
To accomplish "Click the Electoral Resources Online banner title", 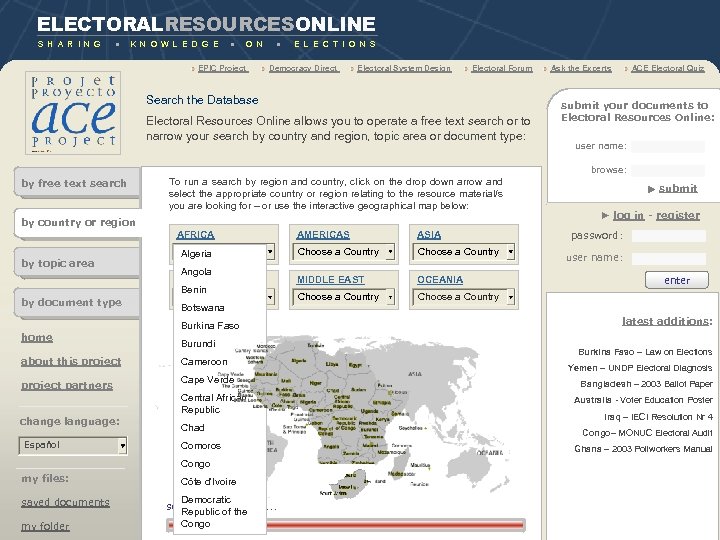I will 207,24.
